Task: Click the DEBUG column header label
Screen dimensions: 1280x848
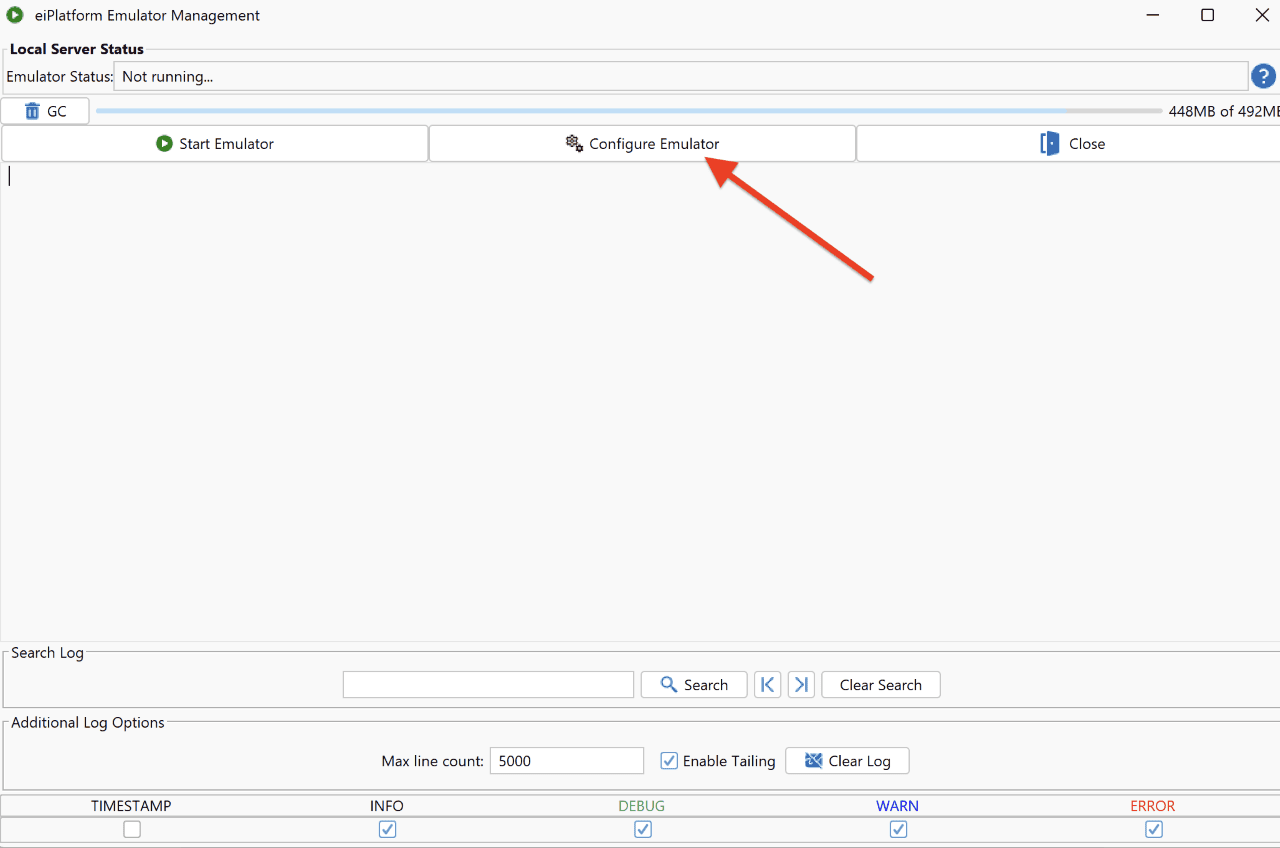Action: [642, 806]
